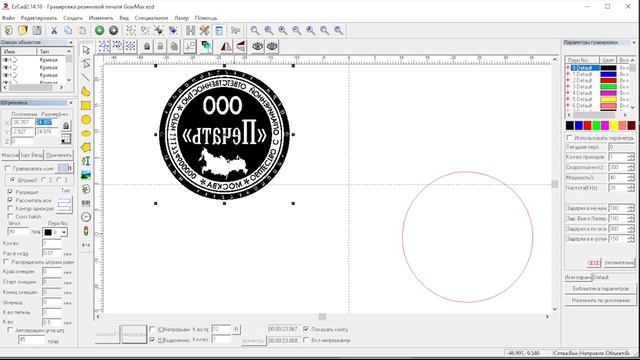640x360 pixels.
Task: Open the 'Редактировать' menu
Action: click(39, 18)
